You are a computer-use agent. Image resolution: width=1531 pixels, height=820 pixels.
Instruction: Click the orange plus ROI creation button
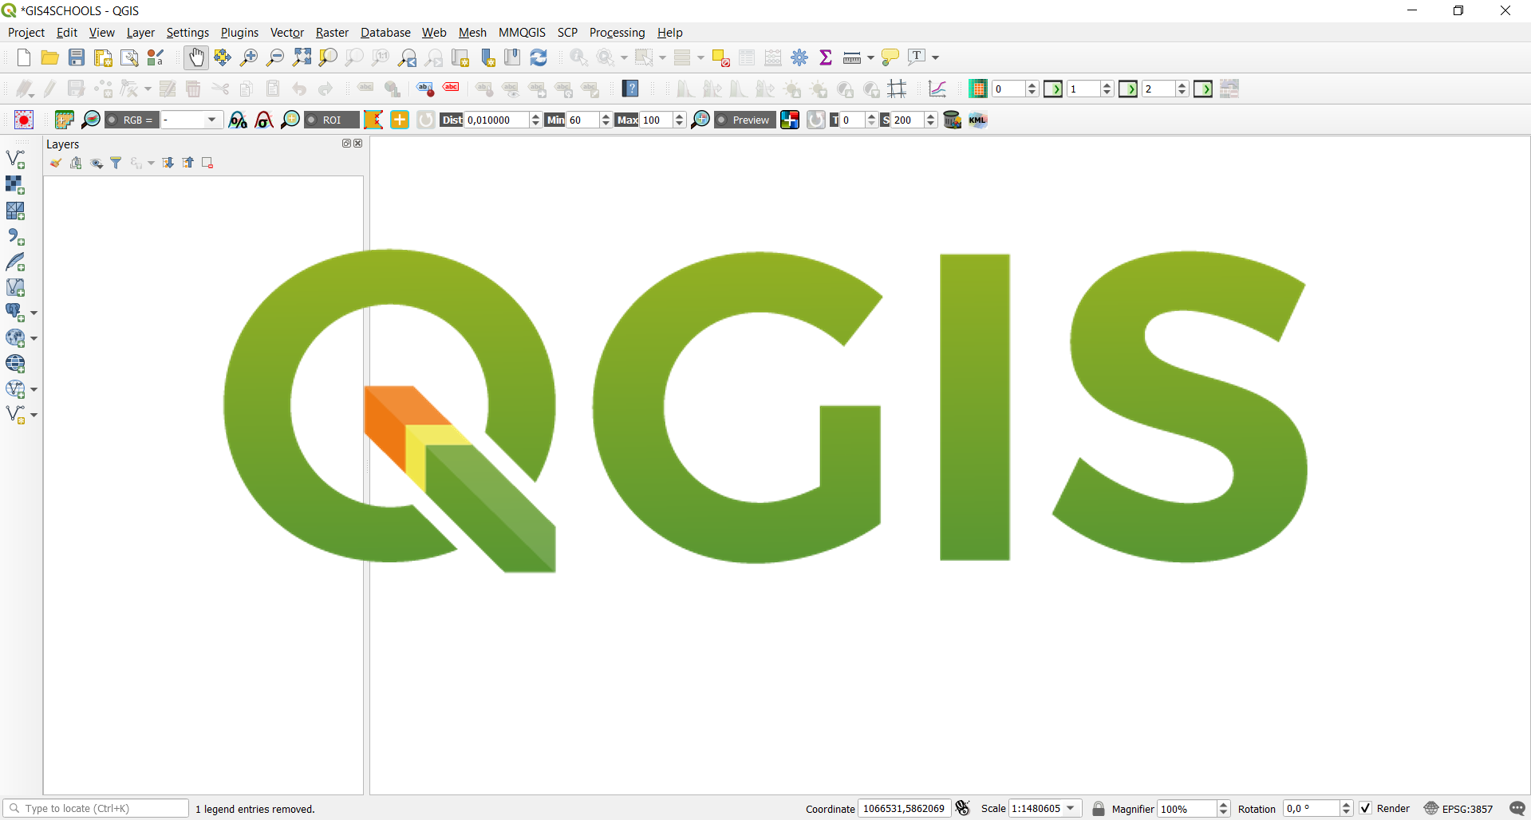[399, 120]
